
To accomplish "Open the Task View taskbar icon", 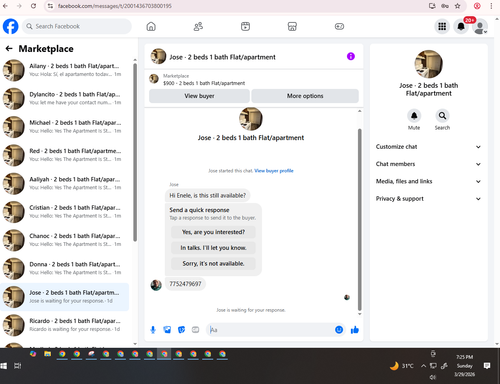I will pyautogui.click(x=17, y=366).
